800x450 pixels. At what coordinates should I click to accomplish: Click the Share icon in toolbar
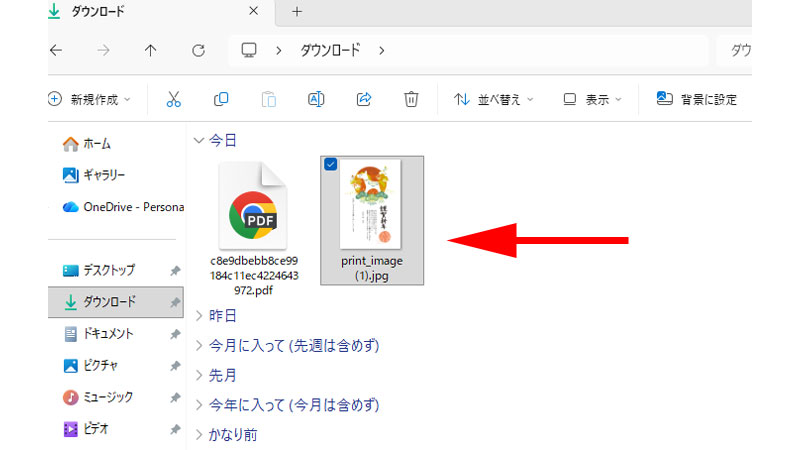(364, 99)
